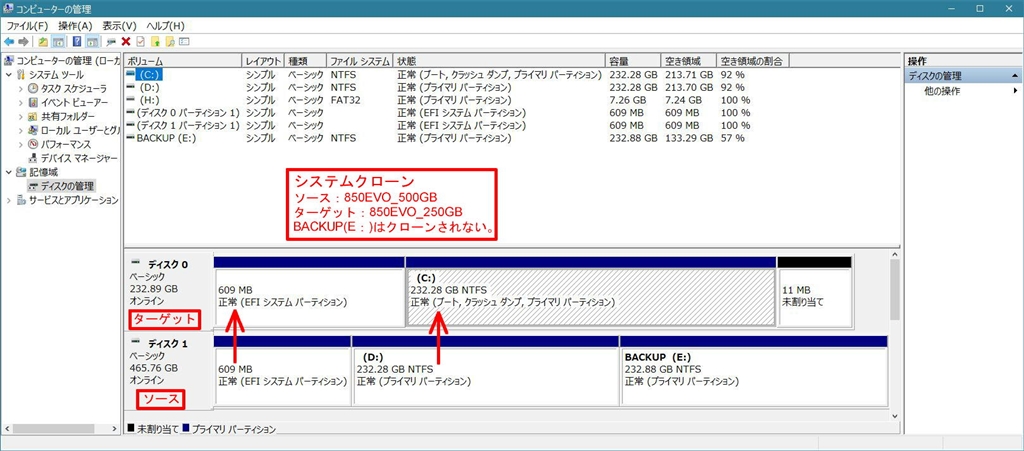
Task: Click the folder with green arrow icon
Action: [x=155, y=42]
